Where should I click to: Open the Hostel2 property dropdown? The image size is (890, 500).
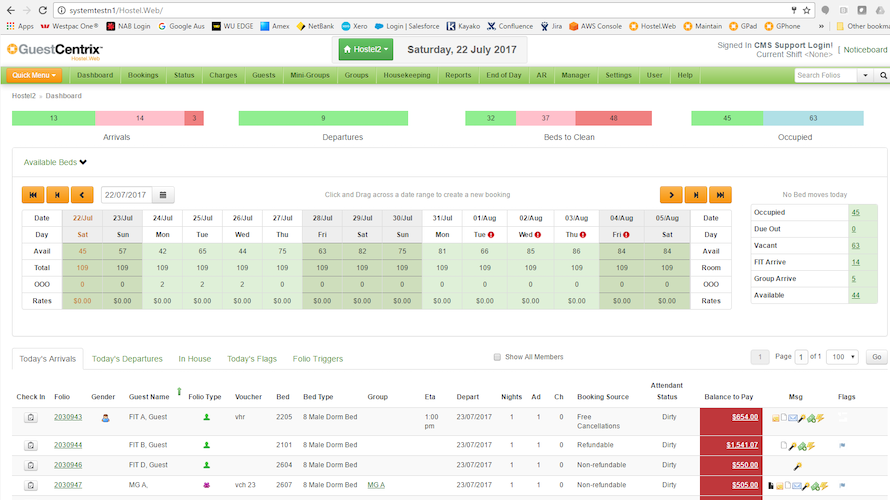tap(366, 49)
